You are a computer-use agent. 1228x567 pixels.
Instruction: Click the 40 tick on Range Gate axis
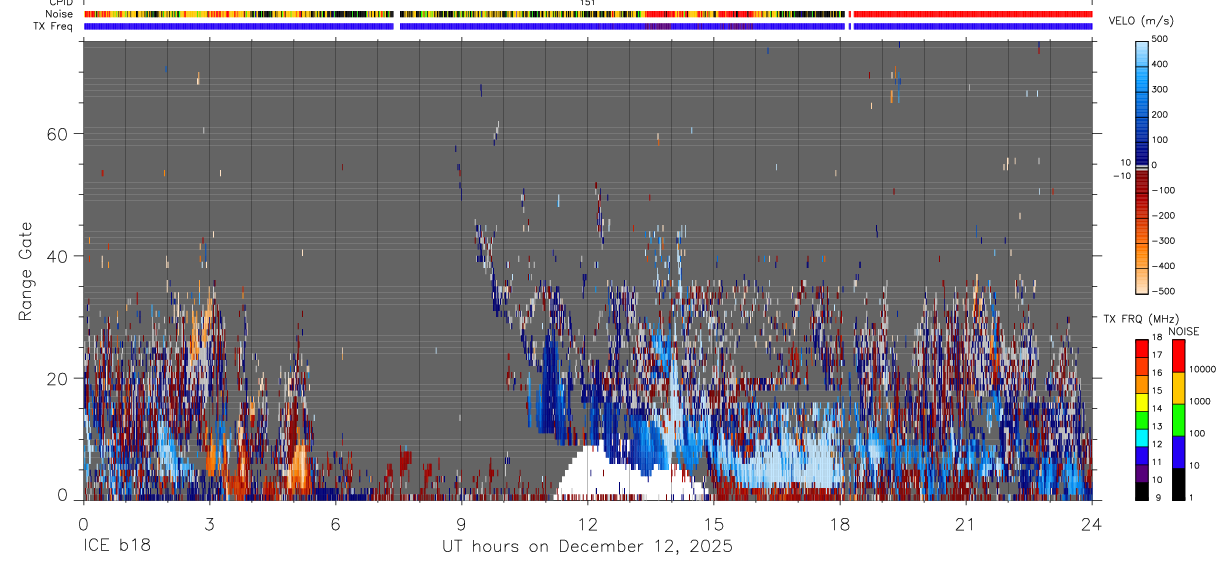click(59, 256)
